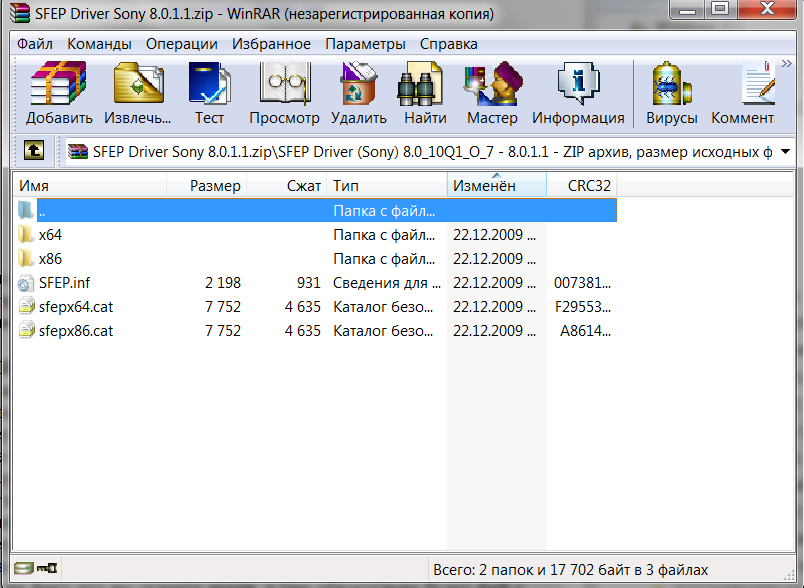Sort by Имя column header

[90, 186]
